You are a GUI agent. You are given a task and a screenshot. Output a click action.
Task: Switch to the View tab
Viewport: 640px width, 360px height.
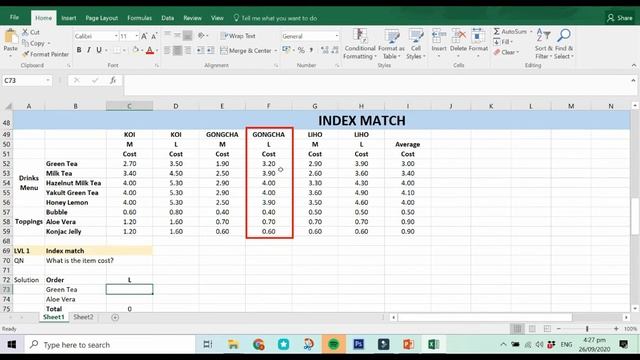coord(217,18)
